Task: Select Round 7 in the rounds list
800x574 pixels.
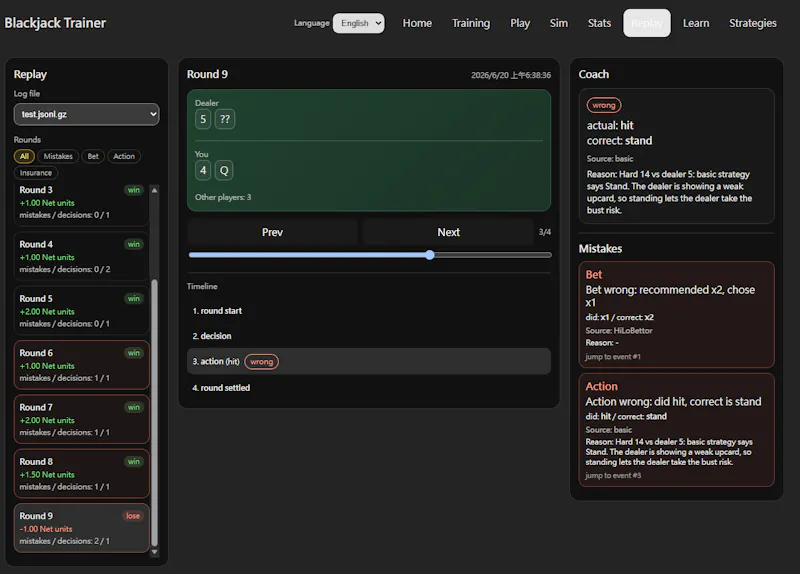Action: coord(81,419)
